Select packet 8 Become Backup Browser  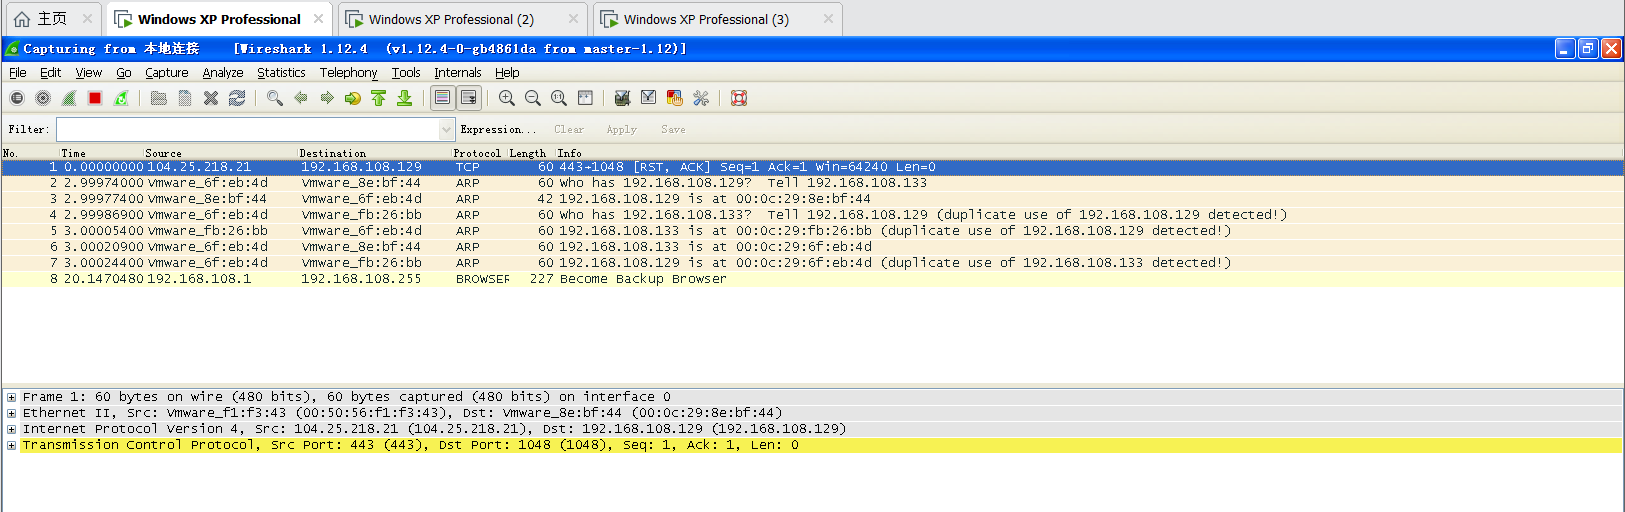tap(812, 279)
